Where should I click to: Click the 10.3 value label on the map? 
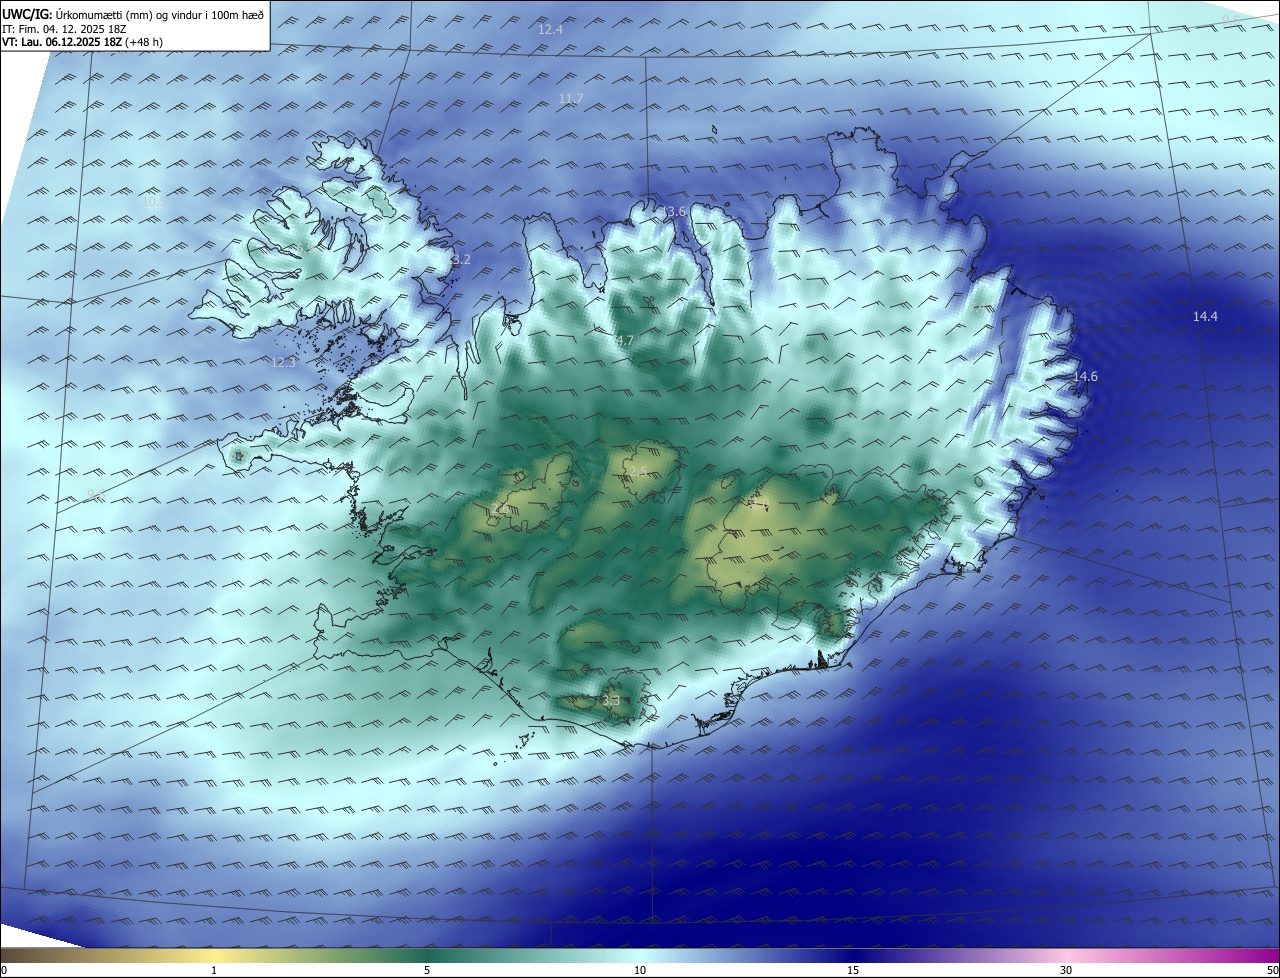(153, 201)
